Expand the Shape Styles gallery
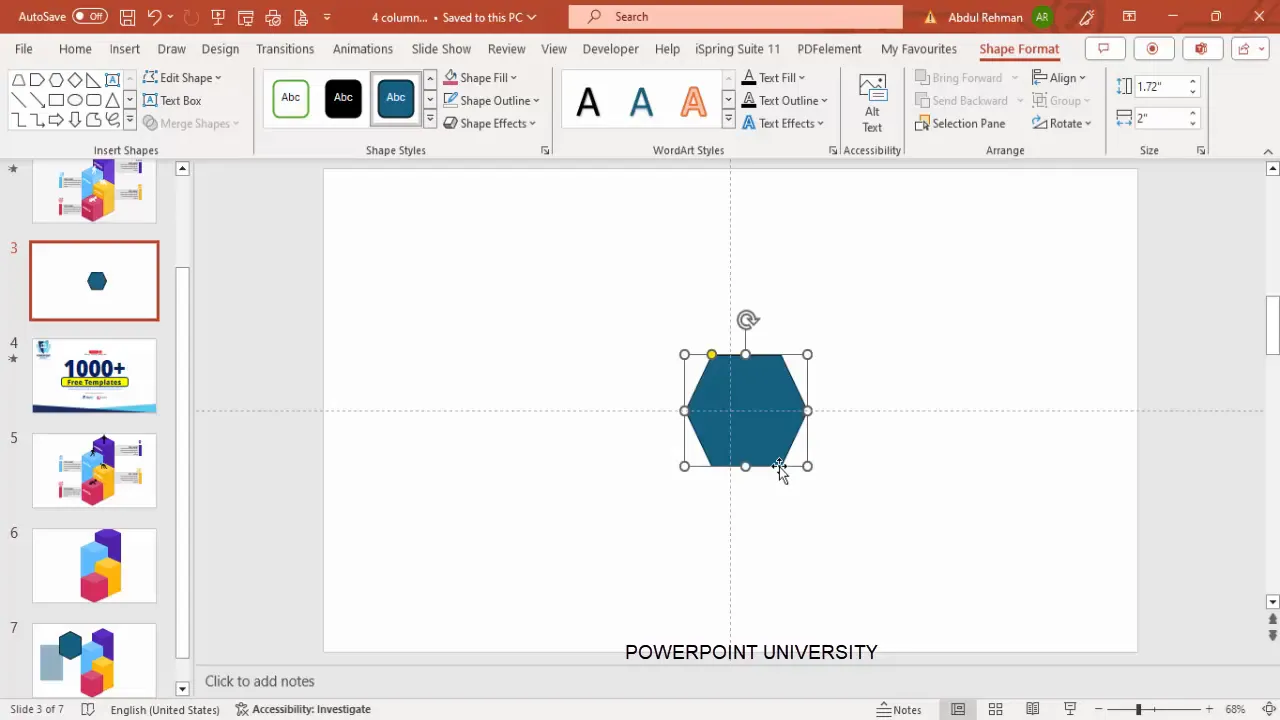The height and width of the screenshot is (720, 1280). pos(430,120)
